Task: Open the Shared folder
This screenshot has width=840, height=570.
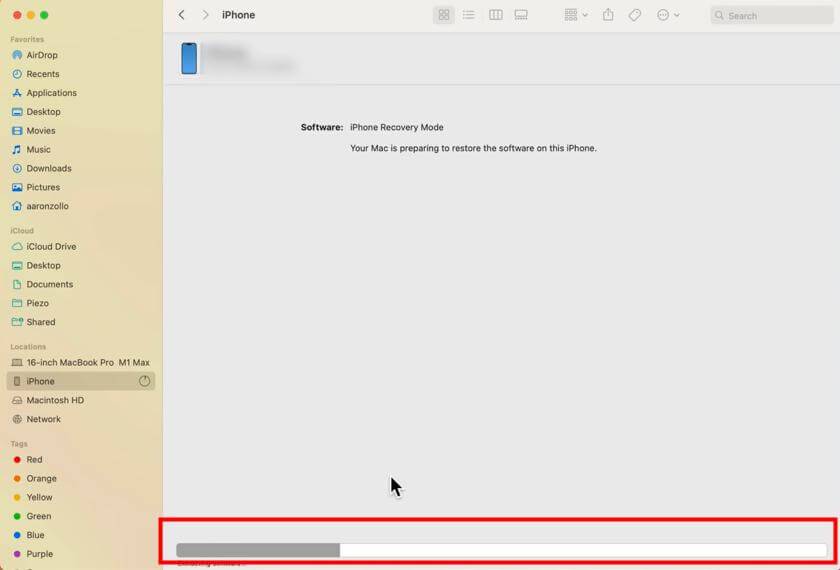Action: 80,322
